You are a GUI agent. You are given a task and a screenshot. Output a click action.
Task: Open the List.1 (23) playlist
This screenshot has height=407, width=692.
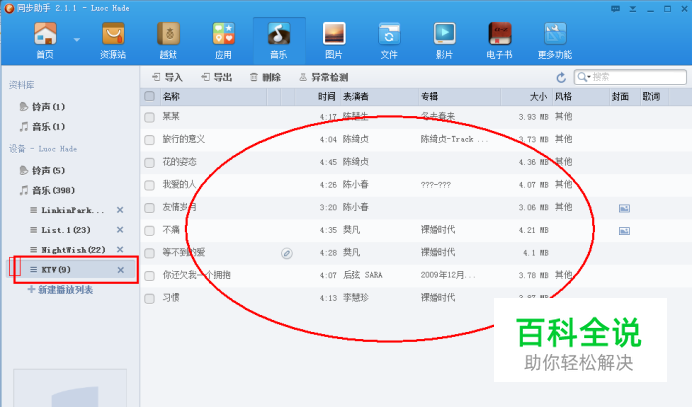pyautogui.click(x=60, y=230)
